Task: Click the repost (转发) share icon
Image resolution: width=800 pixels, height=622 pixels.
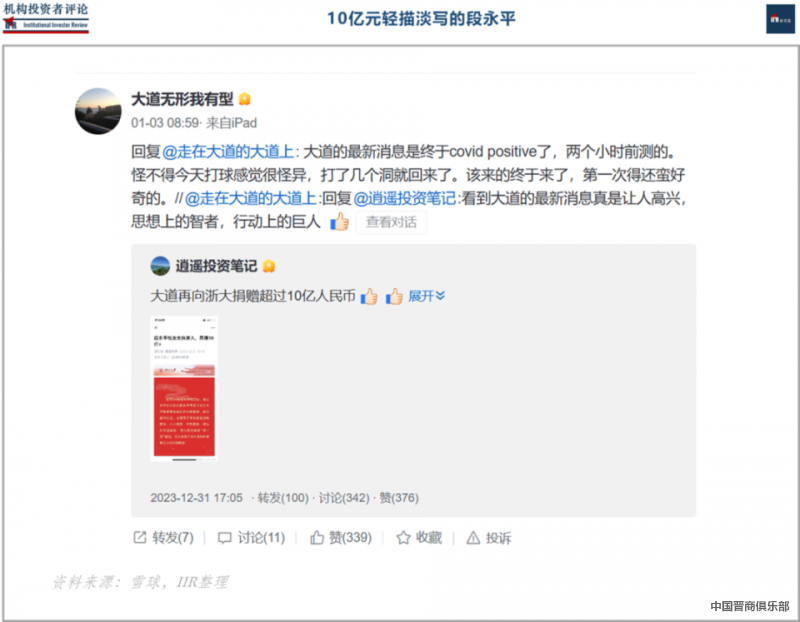Action: (x=140, y=537)
